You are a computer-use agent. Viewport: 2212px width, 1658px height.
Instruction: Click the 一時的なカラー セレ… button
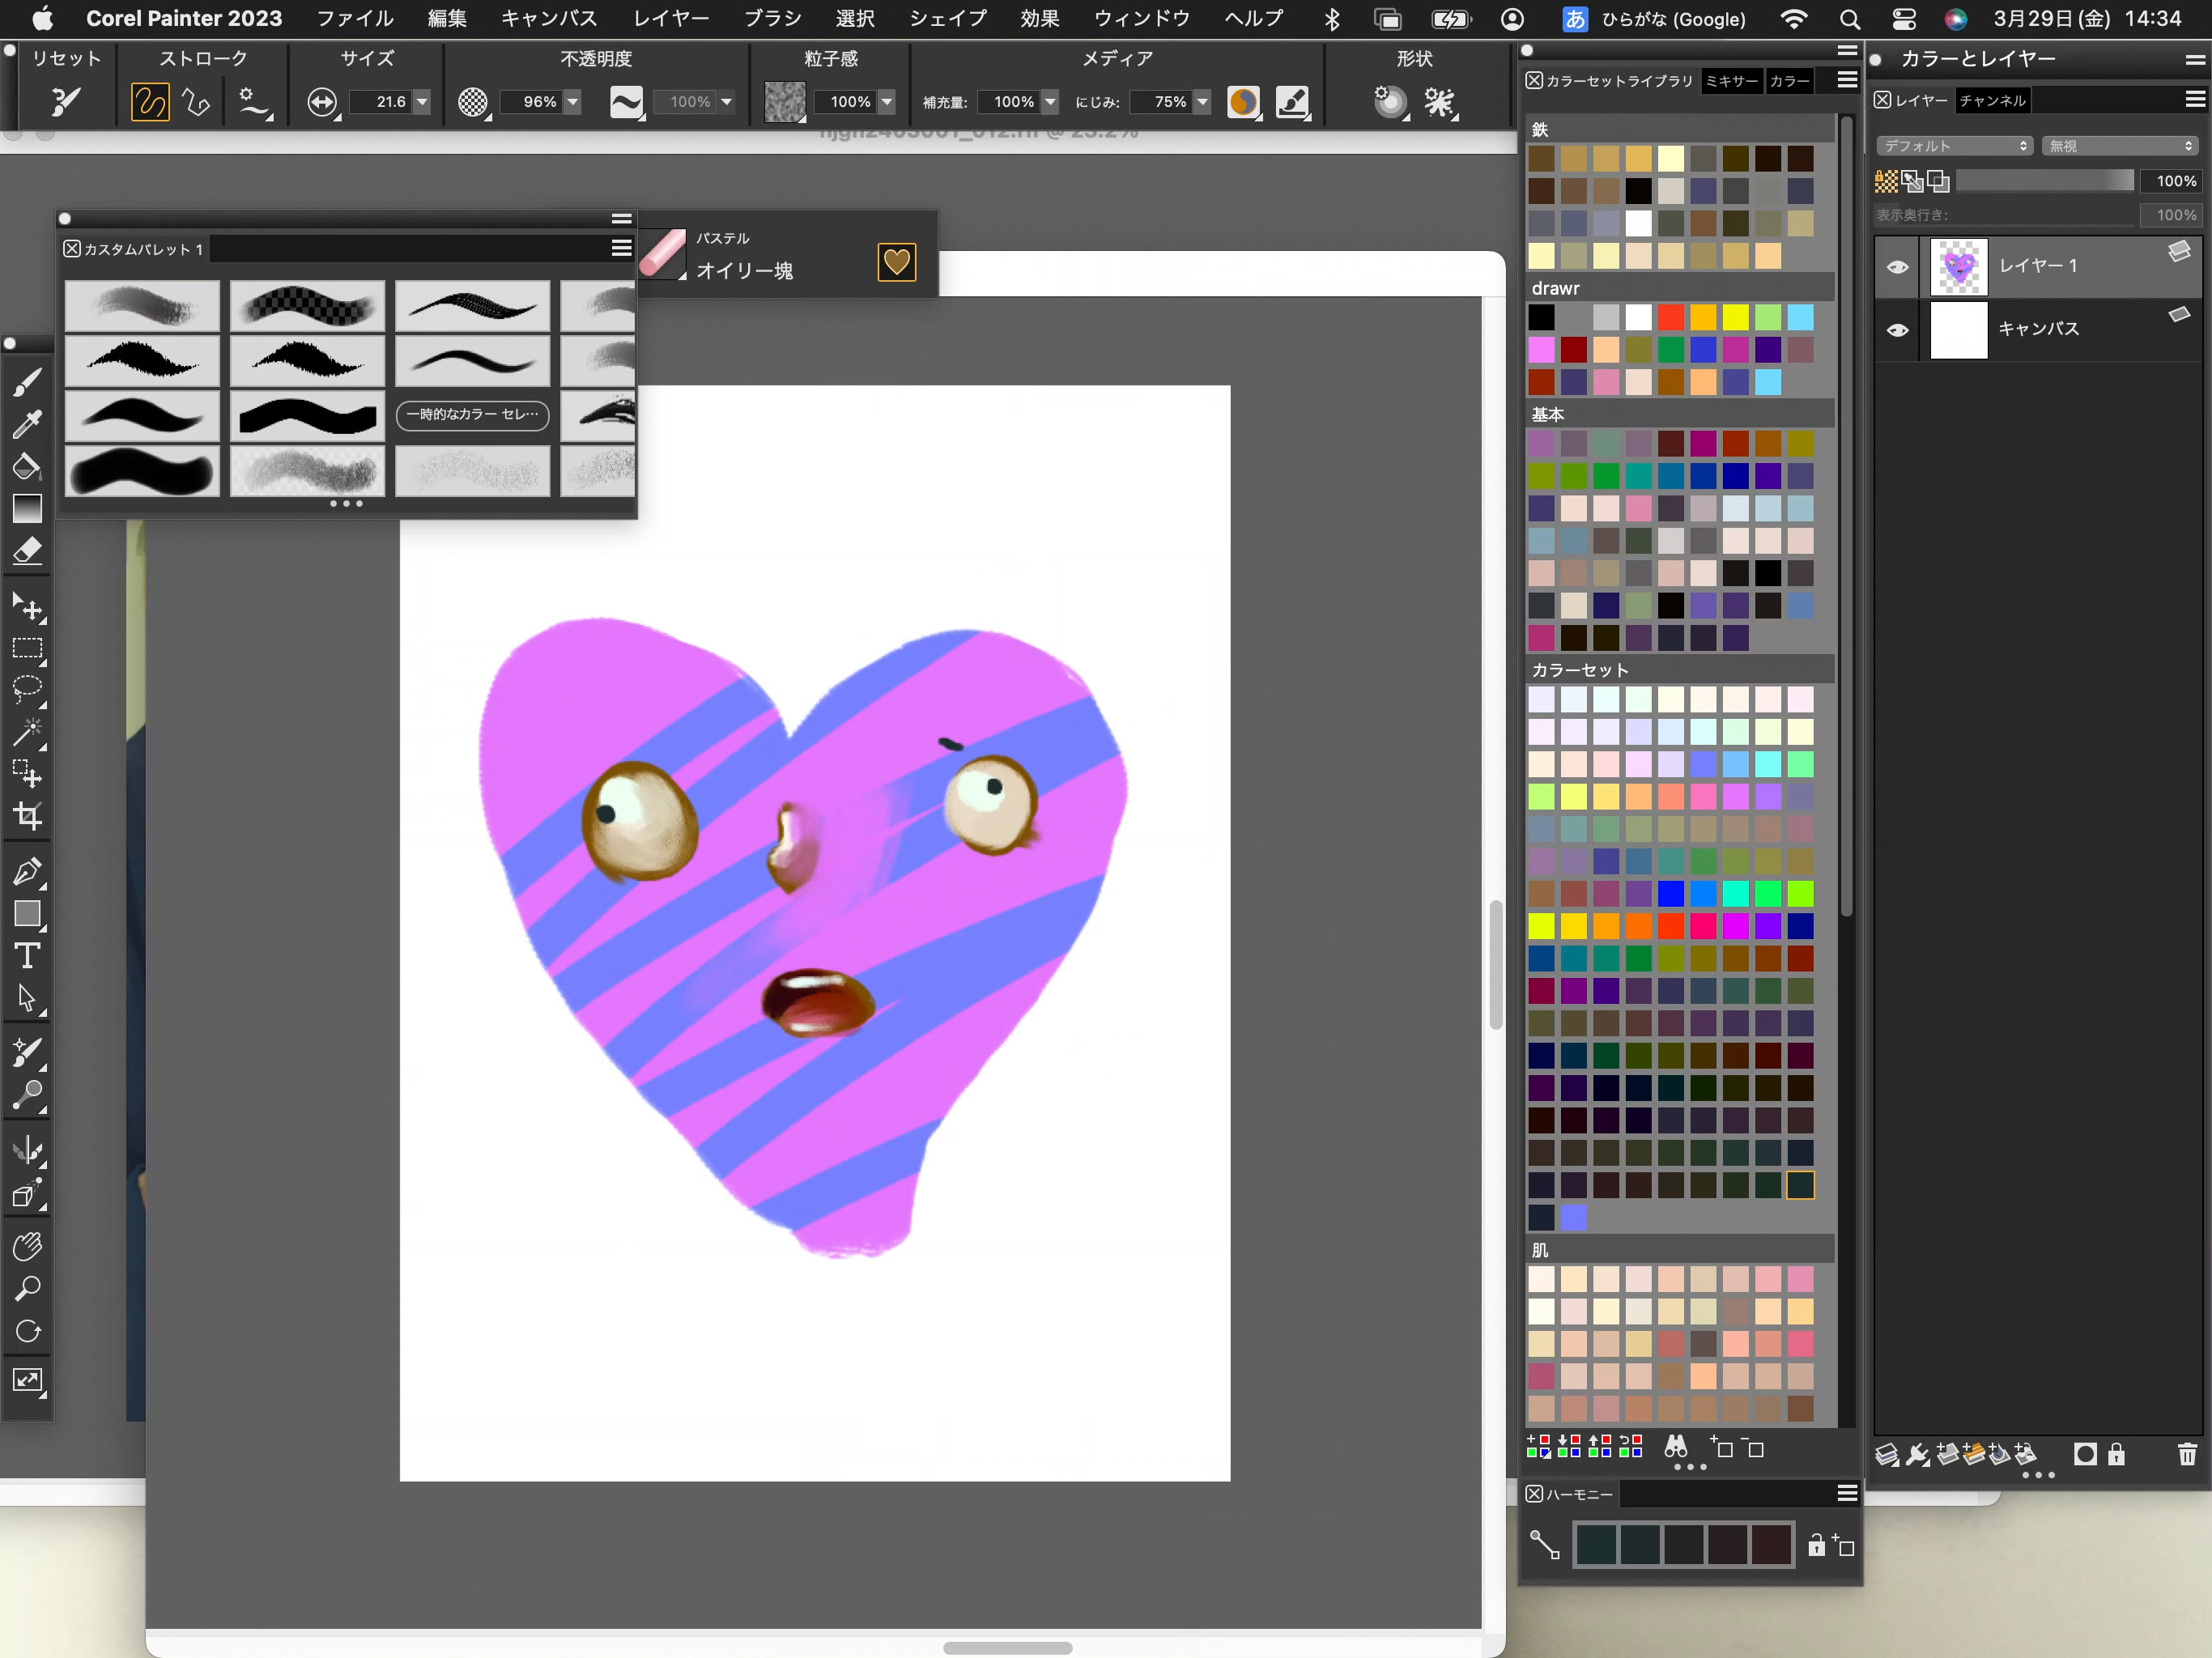[473, 414]
